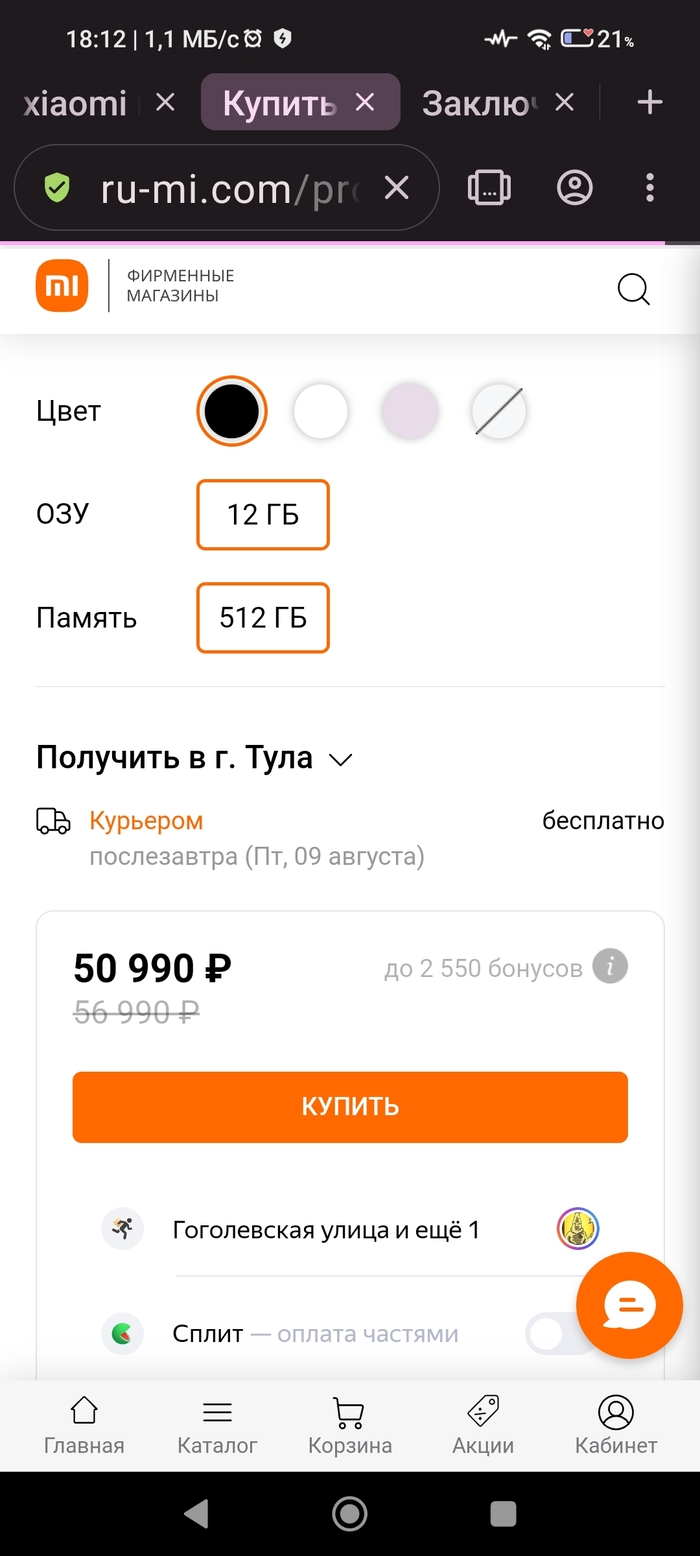Viewport: 700px width, 1556px height.
Task: Open the site search magnifier icon
Action: pos(633,289)
